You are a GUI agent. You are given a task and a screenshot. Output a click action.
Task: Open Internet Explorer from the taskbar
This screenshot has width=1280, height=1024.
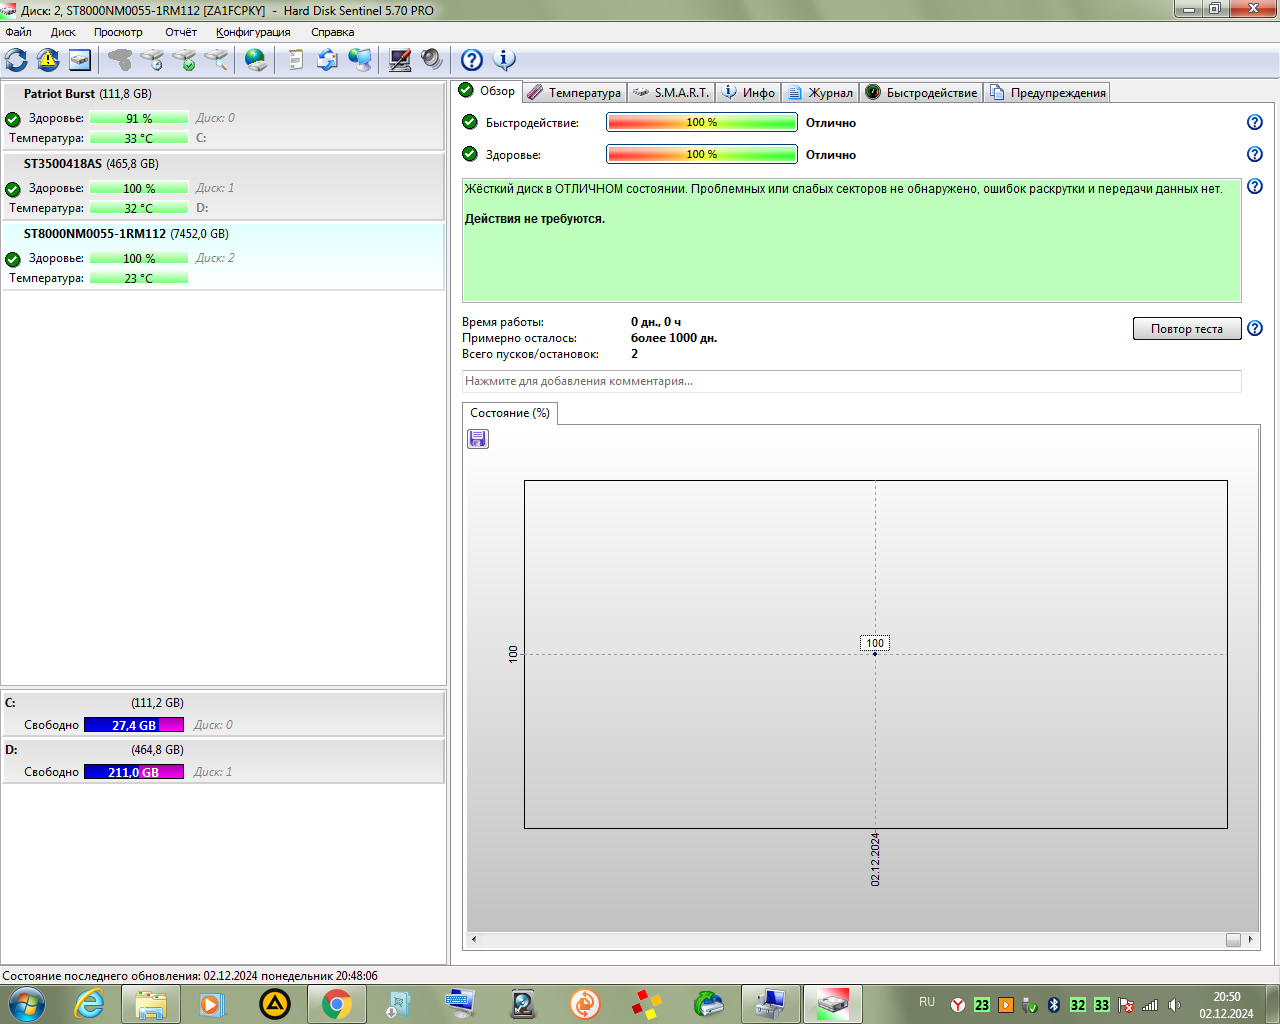tap(90, 1004)
